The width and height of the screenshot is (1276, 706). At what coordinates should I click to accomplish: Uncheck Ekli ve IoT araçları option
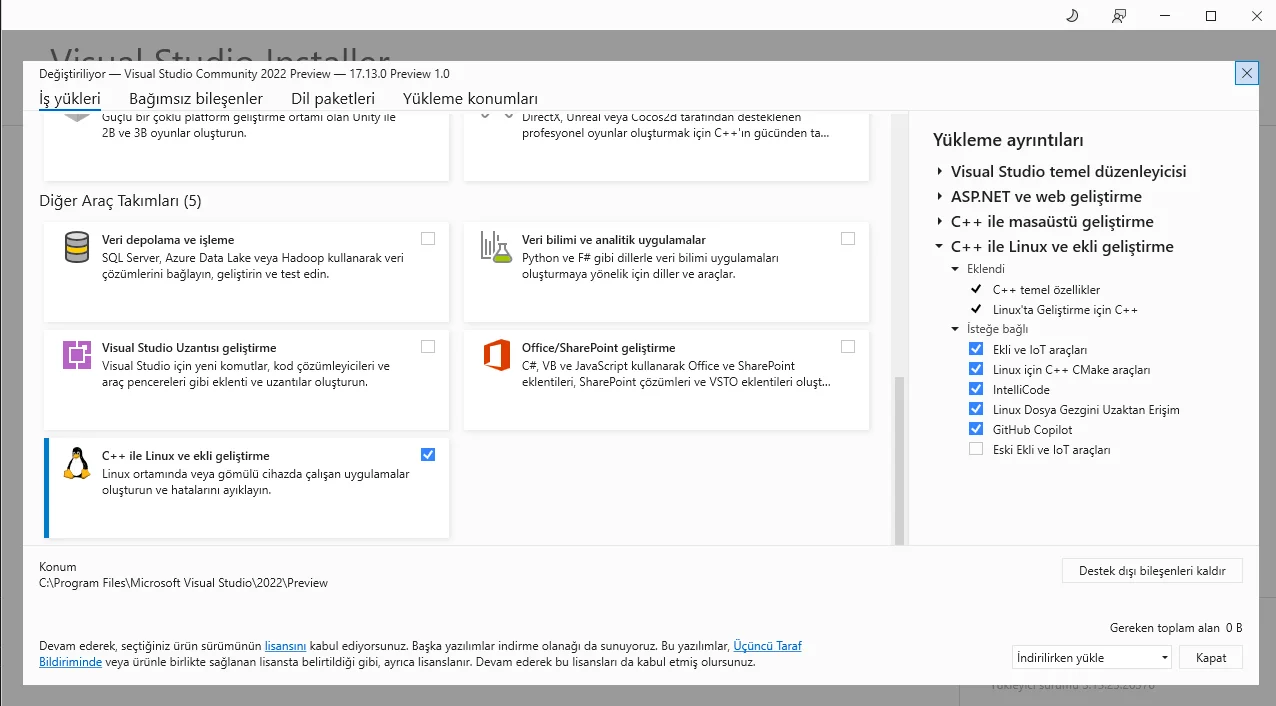point(976,349)
